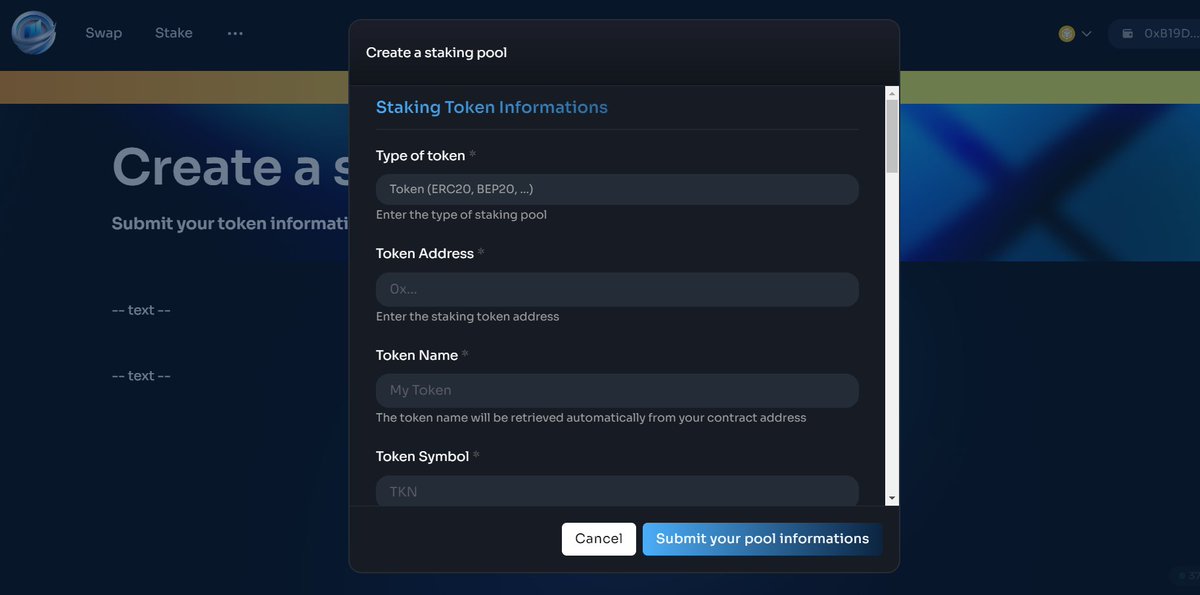Open the ellipsis menu in the navbar
Screen dimensions: 1200x595
click(x=235, y=33)
